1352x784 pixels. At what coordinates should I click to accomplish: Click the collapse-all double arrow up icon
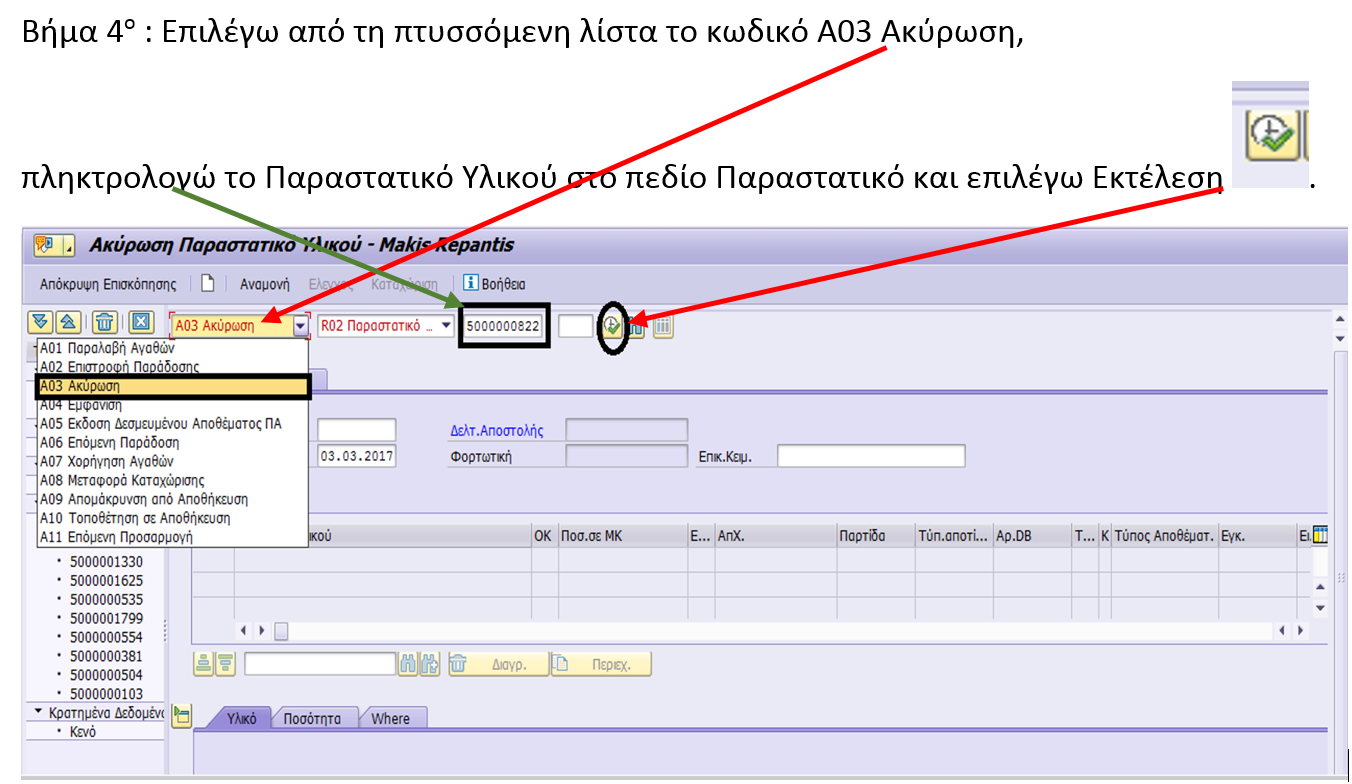click(67, 322)
